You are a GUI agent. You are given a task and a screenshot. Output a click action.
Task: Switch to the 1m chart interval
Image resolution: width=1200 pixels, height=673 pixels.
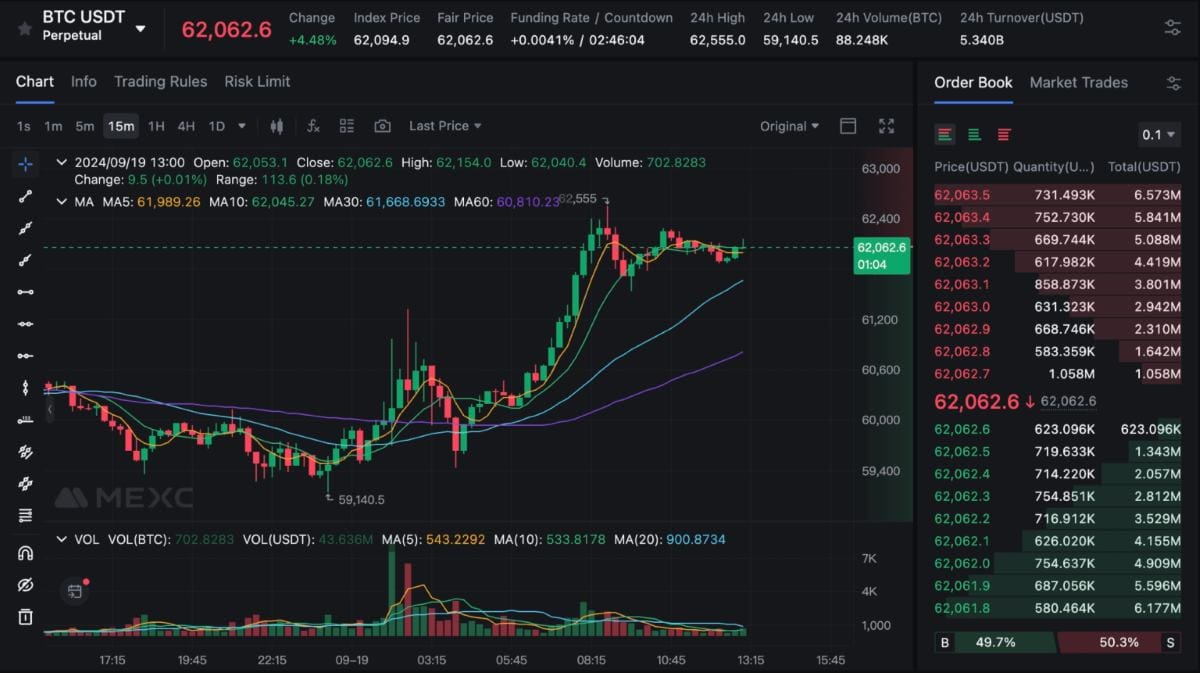pos(53,126)
